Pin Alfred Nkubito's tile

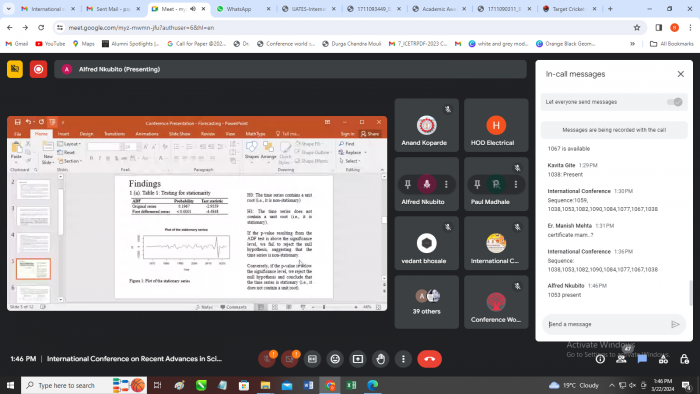(x=408, y=184)
